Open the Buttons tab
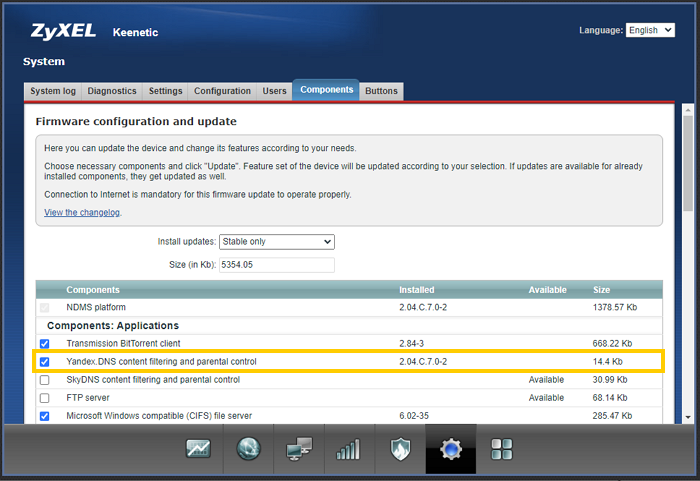The width and height of the screenshot is (700, 481). click(x=381, y=91)
